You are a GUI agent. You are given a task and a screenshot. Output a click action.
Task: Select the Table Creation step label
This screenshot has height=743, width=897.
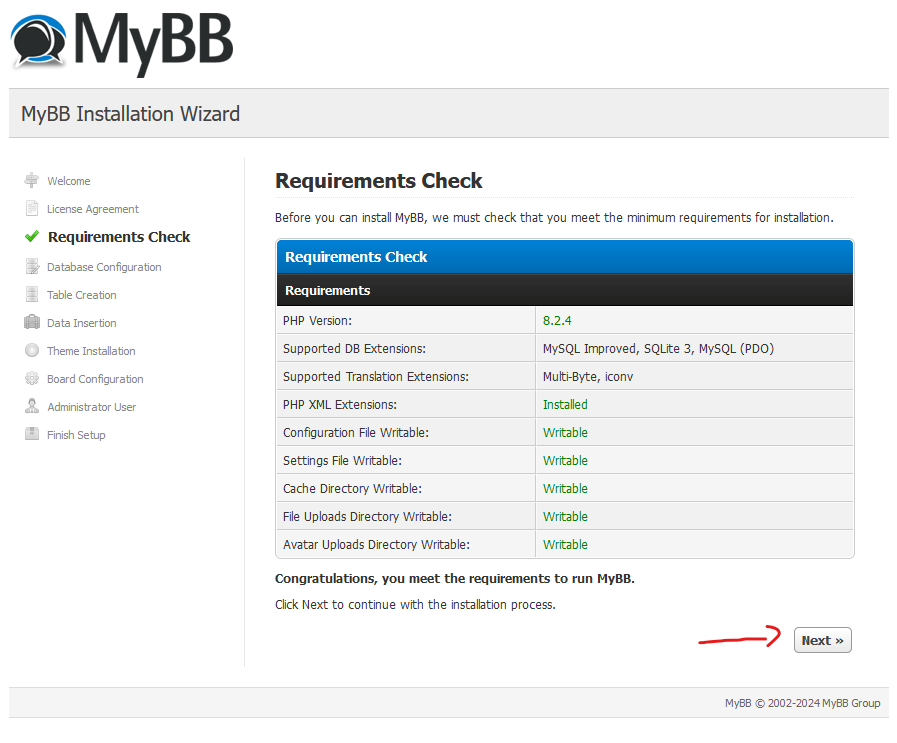[82, 295]
